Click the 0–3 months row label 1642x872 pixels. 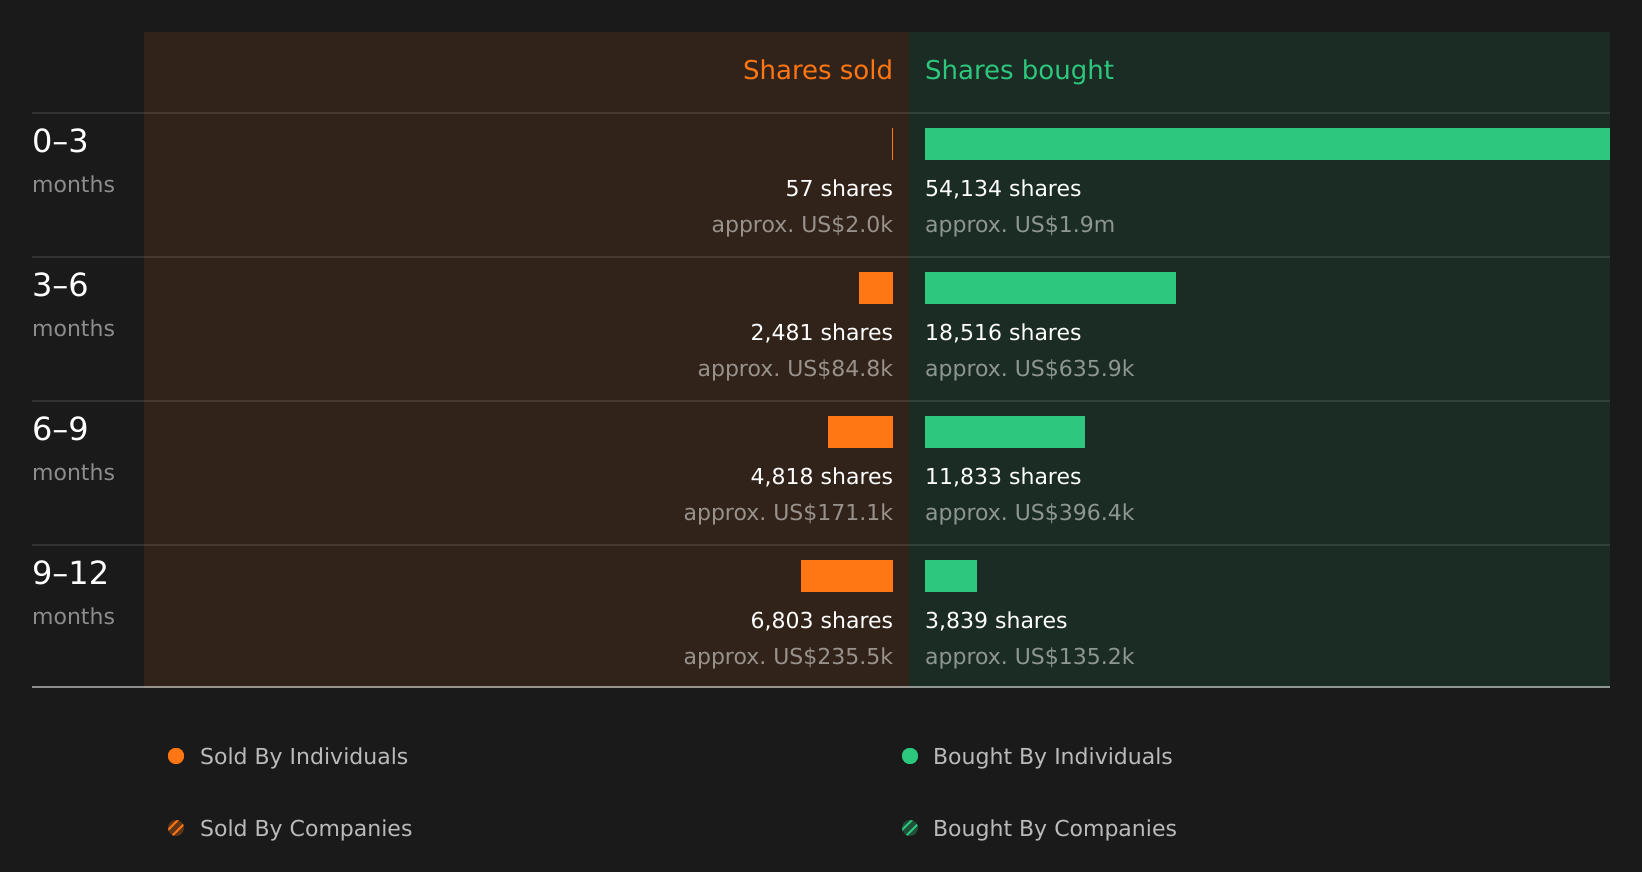(73, 161)
